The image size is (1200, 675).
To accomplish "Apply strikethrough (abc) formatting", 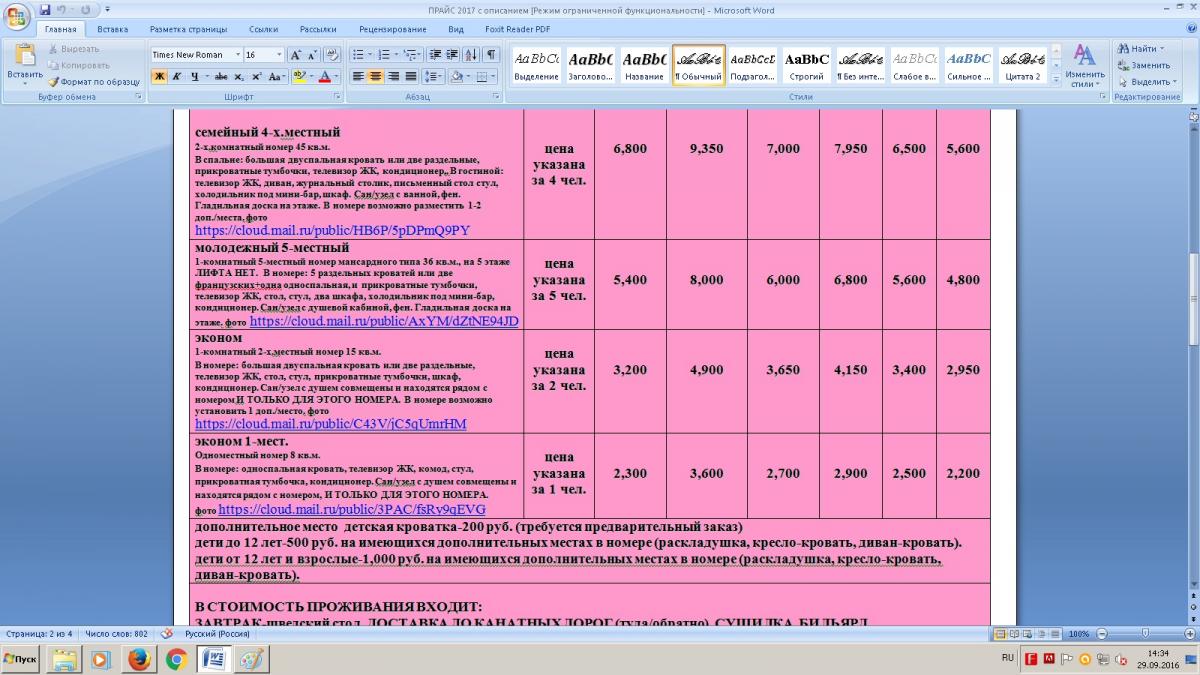I will (x=222, y=76).
